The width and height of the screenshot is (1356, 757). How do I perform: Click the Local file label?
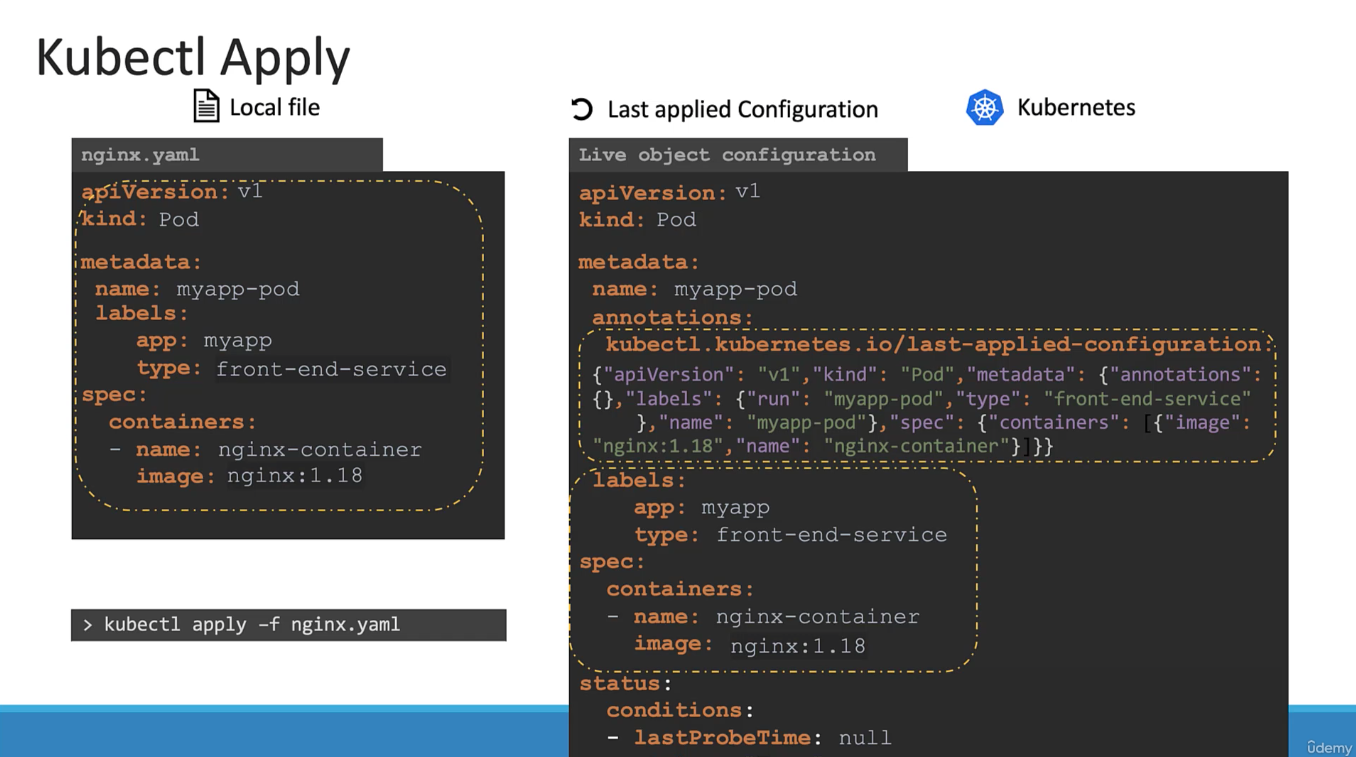(x=274, y=107)
